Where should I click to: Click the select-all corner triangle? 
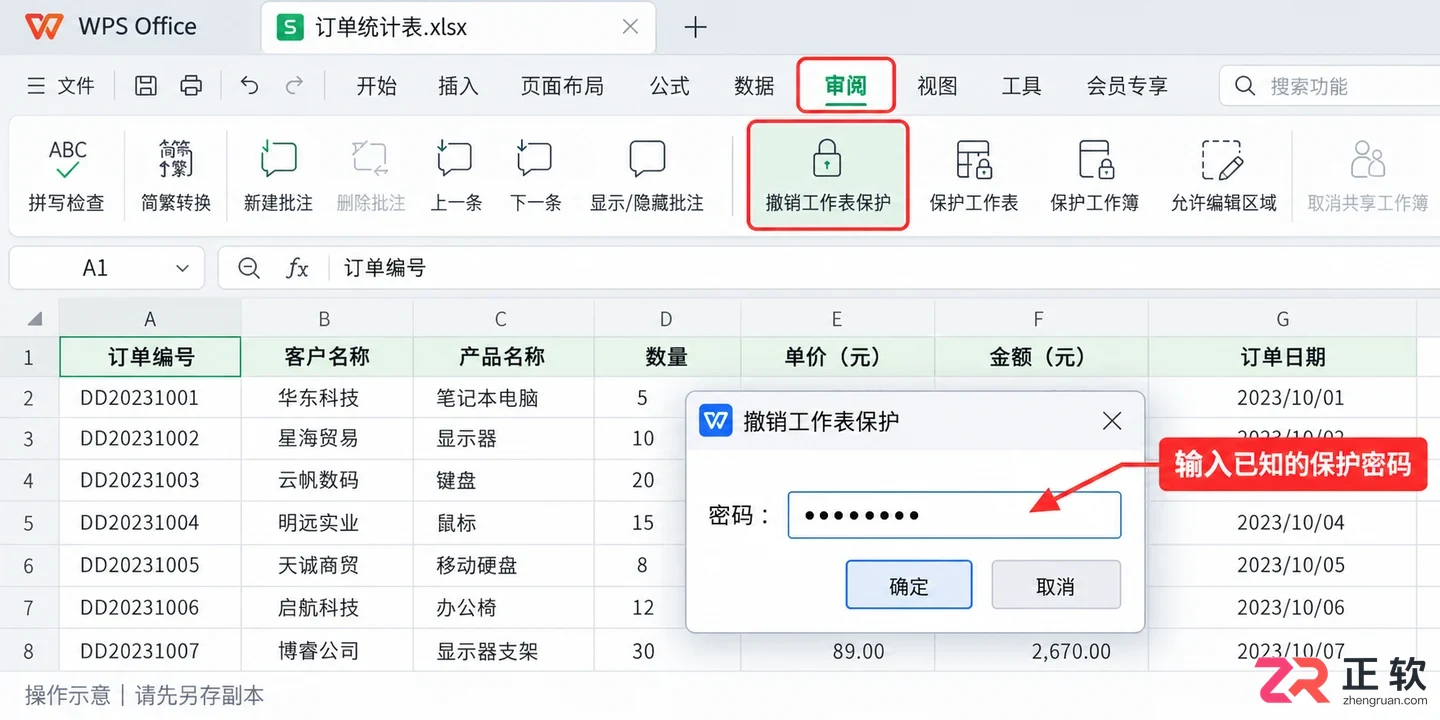(x=35, y=319)
